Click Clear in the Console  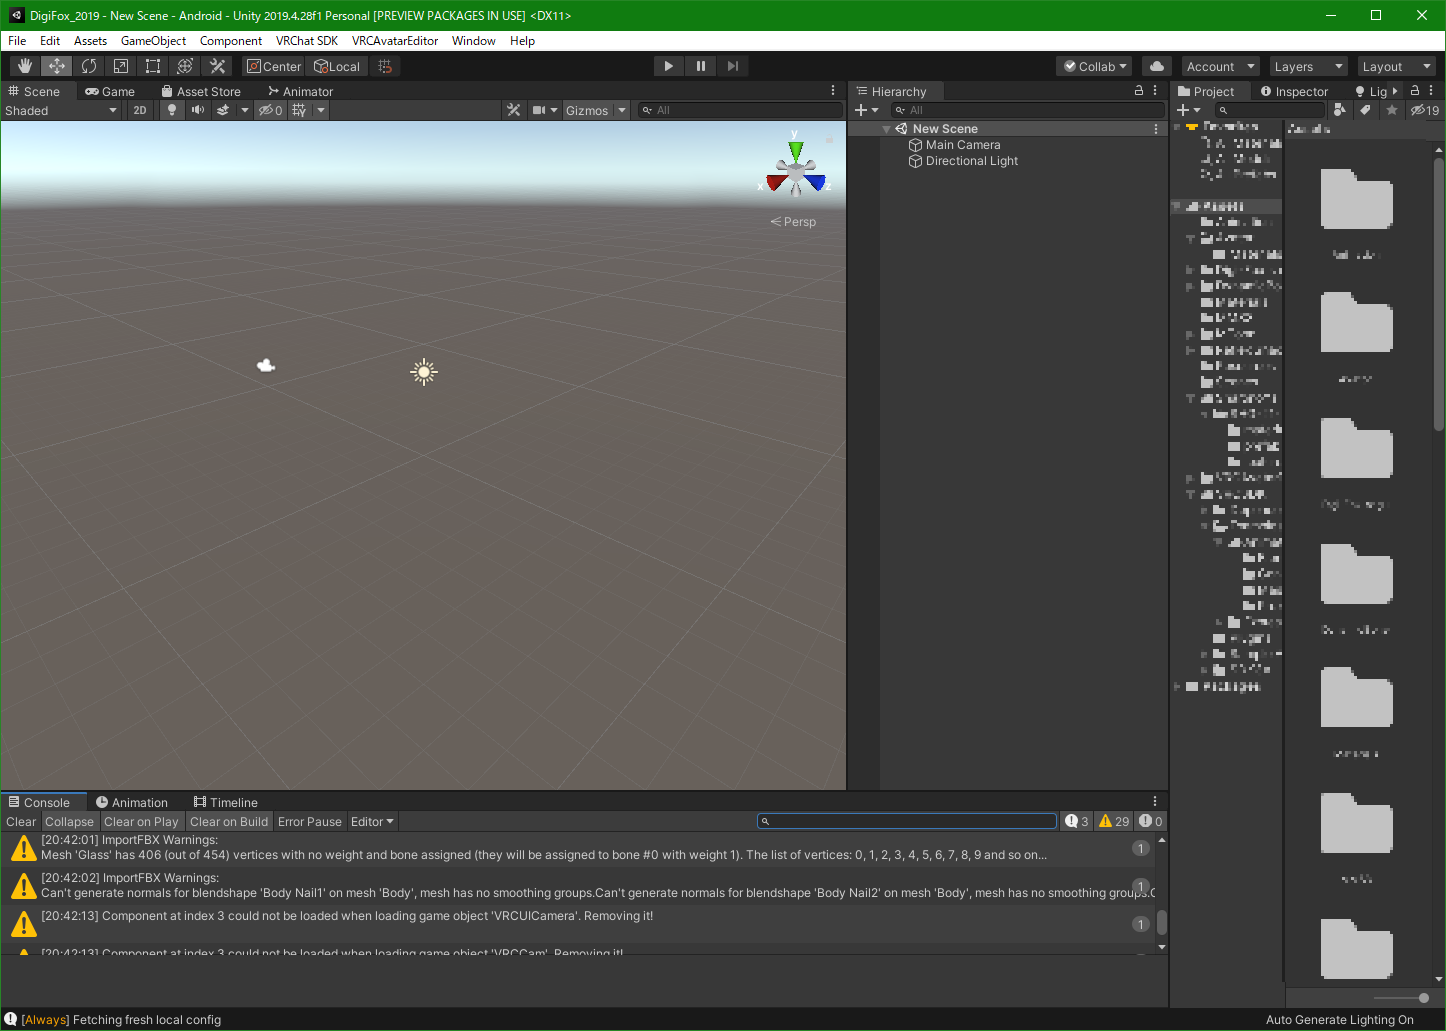tap(21, 821)
